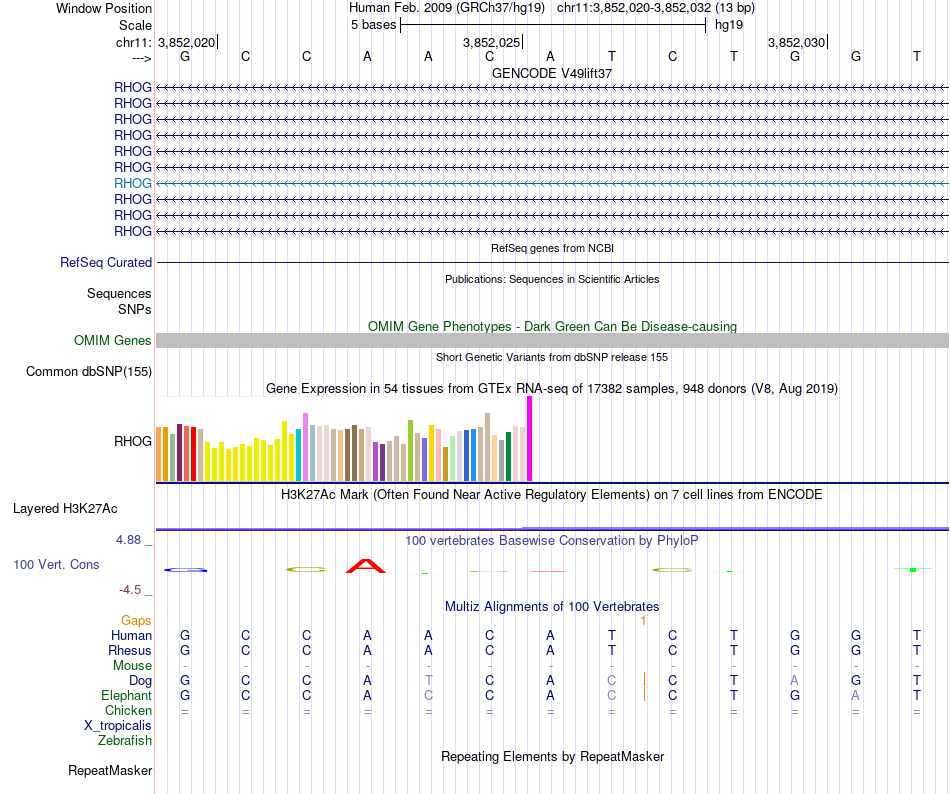Click the pale A mismatch in Dog row

click(x=794, y=680)
